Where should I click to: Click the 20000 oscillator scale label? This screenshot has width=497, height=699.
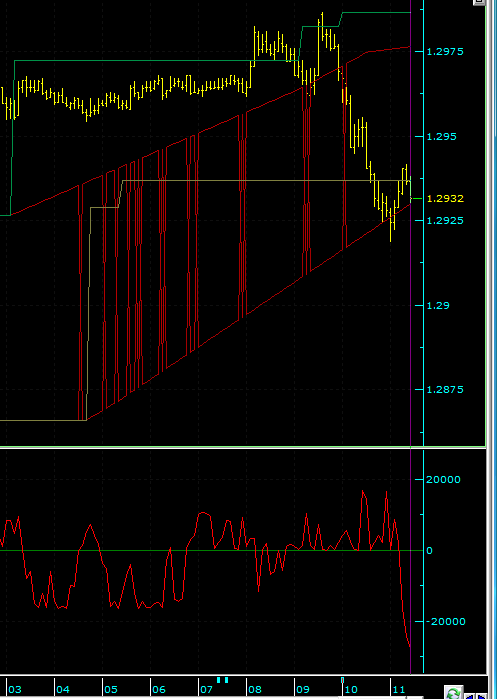pyautogui.click(x=443, y=480)
